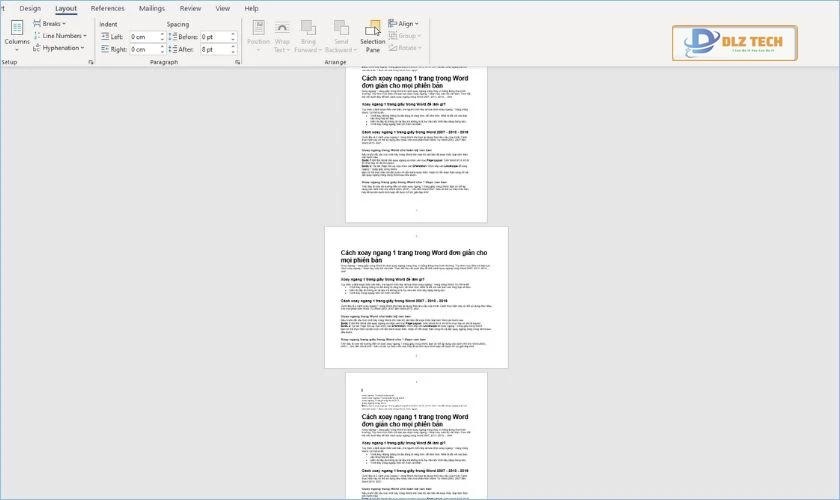Expand the Breaks dropdown
Viewport: 840px width, 500px height.
54,23
